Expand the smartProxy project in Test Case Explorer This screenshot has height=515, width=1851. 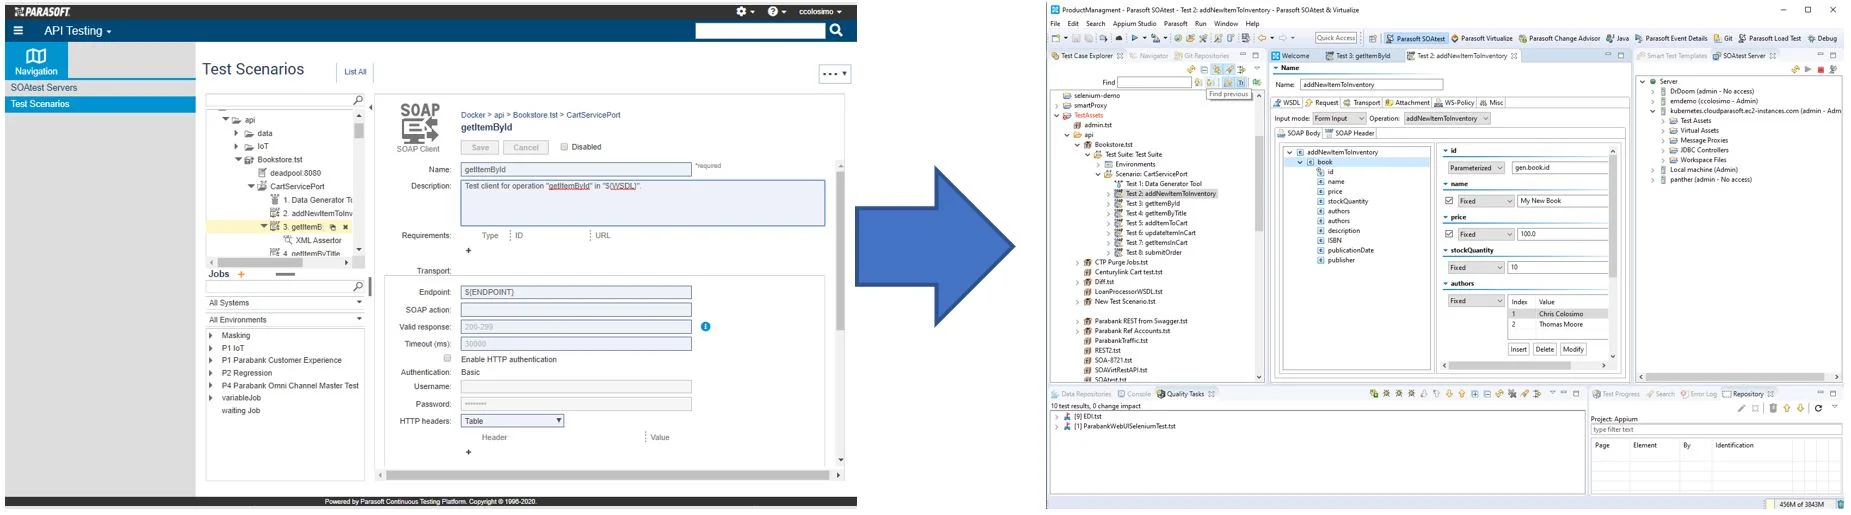1057,106
